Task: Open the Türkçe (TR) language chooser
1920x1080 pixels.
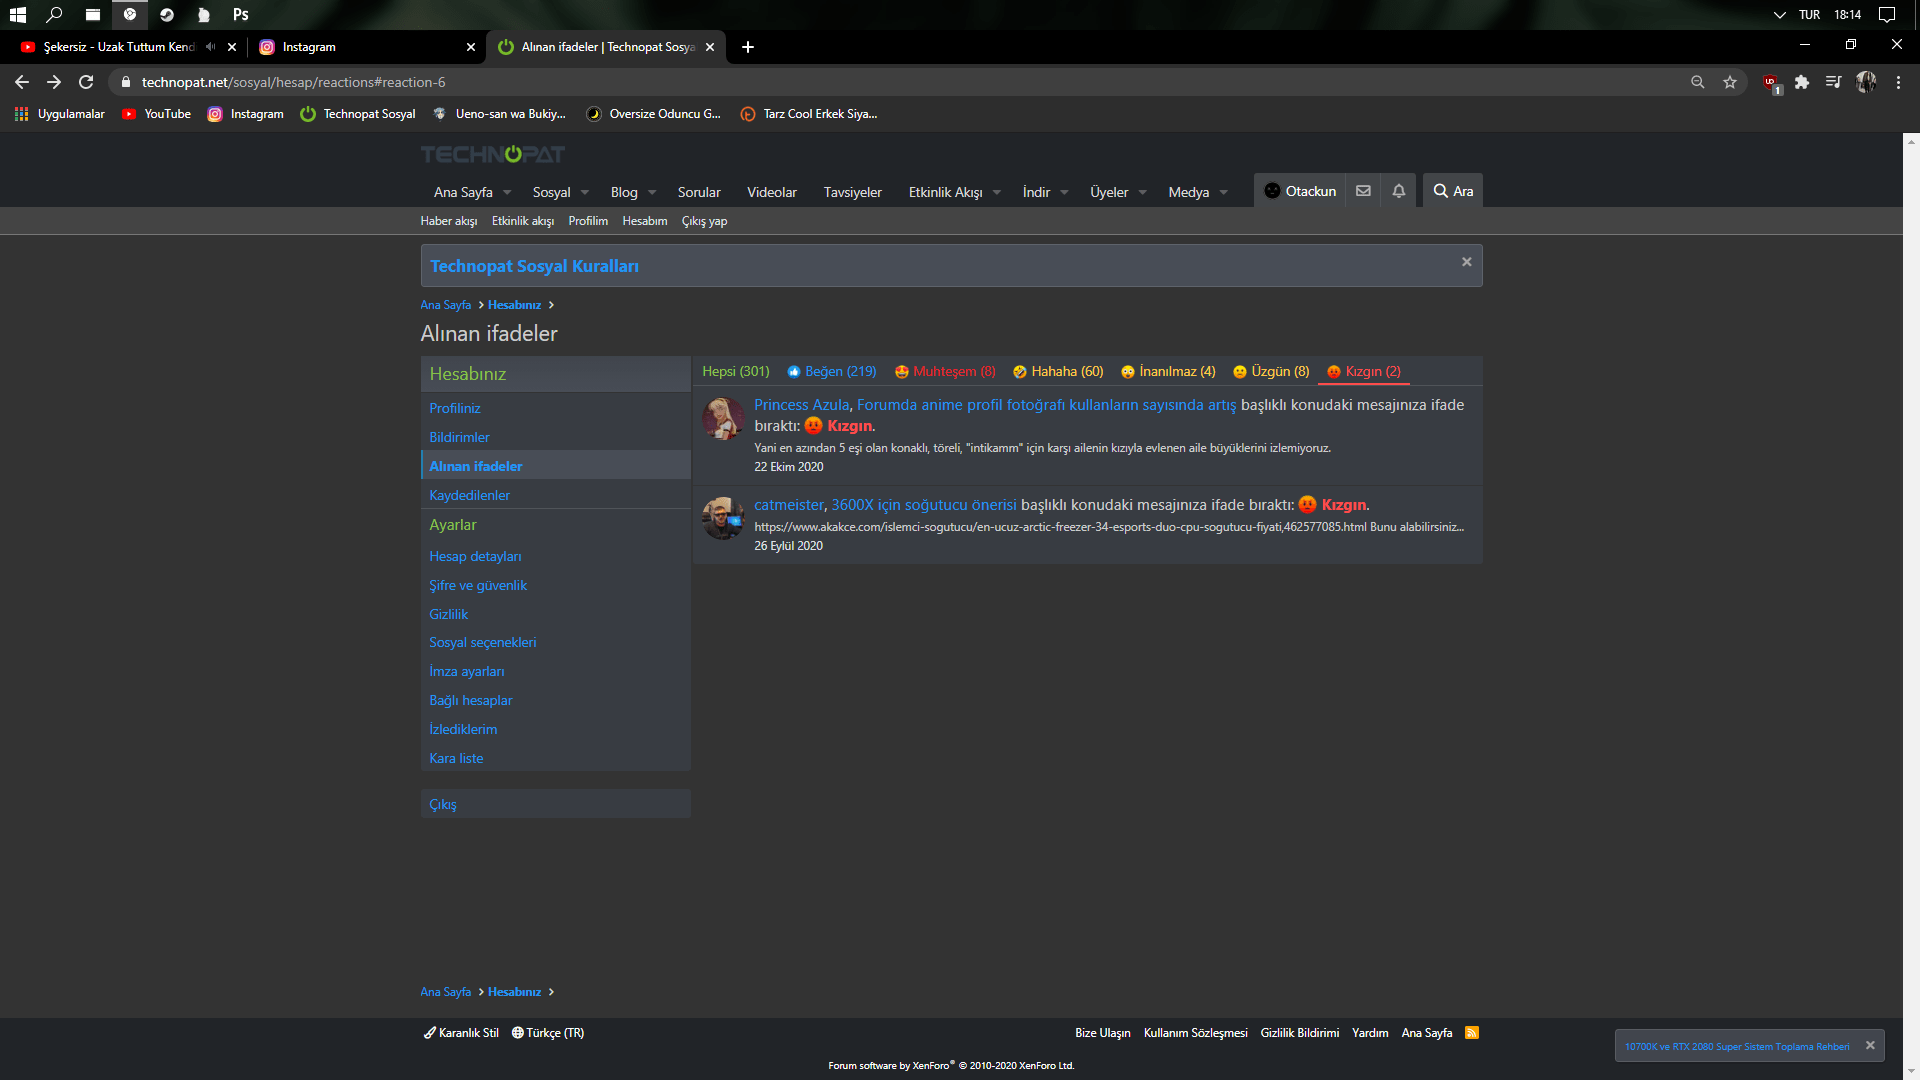Action: click(x=548, y=1033)
